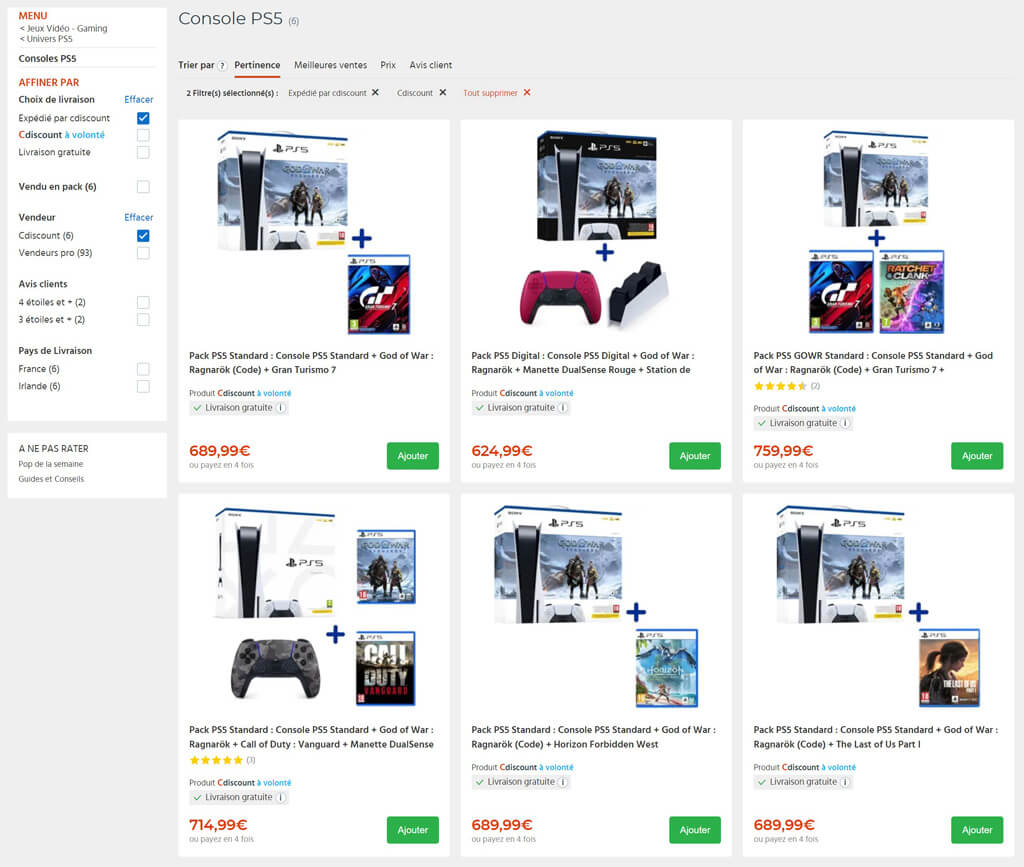
Task: Click "Ajouter" on the 624,99€ PS5 Digital pack
Action: tap(695, 455)
